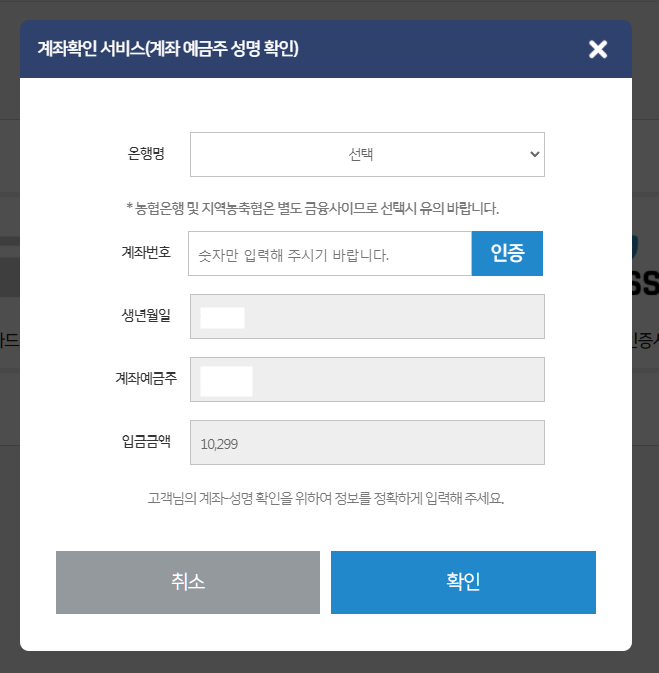Cancel with the gray 취소 button
This screenshot has height=673, width=659.
pos(188,582)
